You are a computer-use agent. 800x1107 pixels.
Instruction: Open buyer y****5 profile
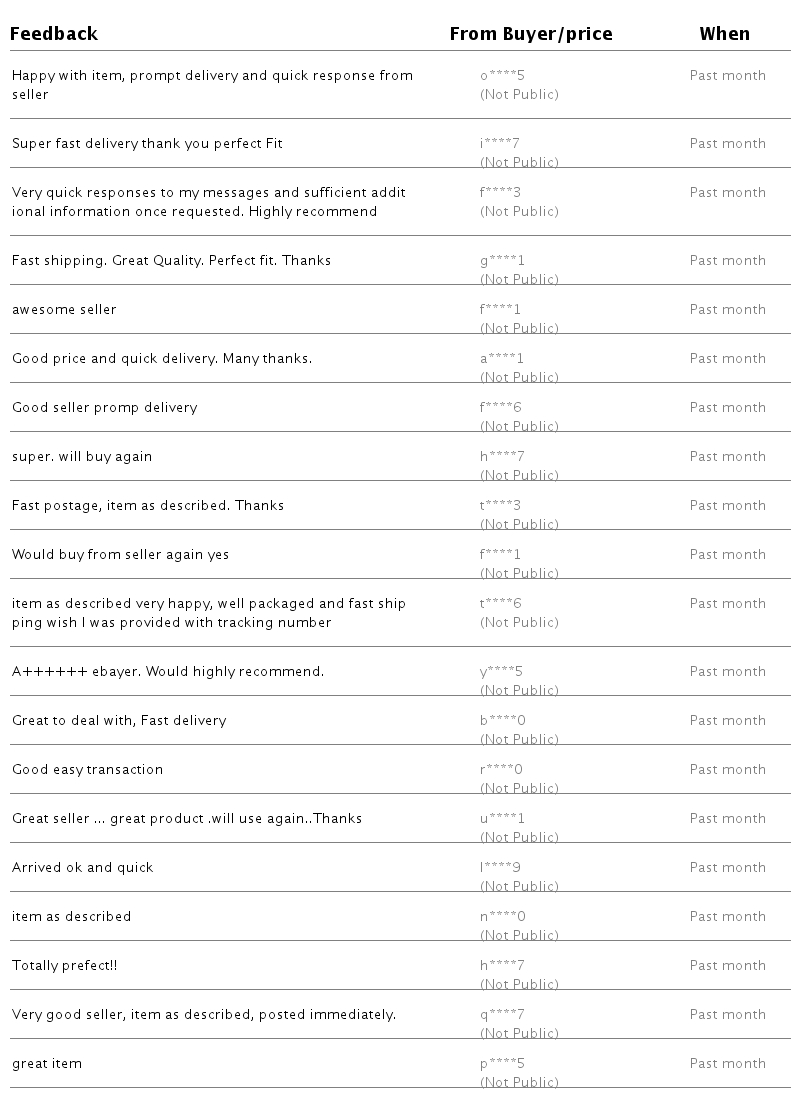pyautogui.click(x=502, y=672)
